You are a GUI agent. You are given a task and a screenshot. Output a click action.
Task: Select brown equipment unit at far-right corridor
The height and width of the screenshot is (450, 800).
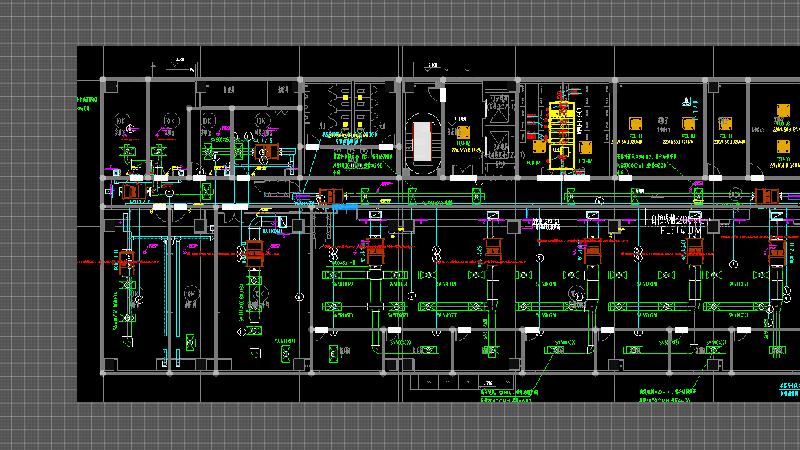point(765,194)
